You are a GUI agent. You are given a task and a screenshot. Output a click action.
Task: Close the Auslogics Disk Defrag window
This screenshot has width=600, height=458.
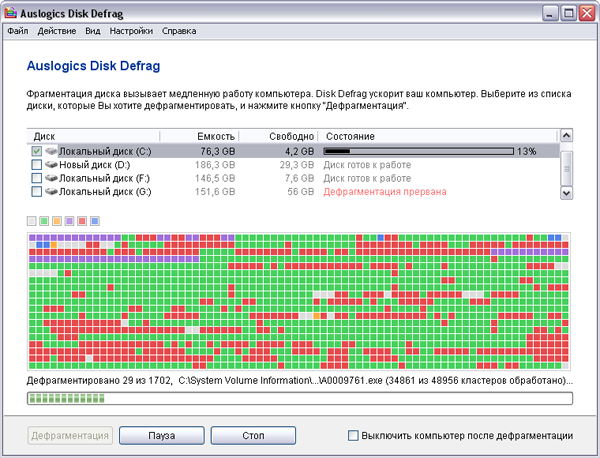coord(587,13)
